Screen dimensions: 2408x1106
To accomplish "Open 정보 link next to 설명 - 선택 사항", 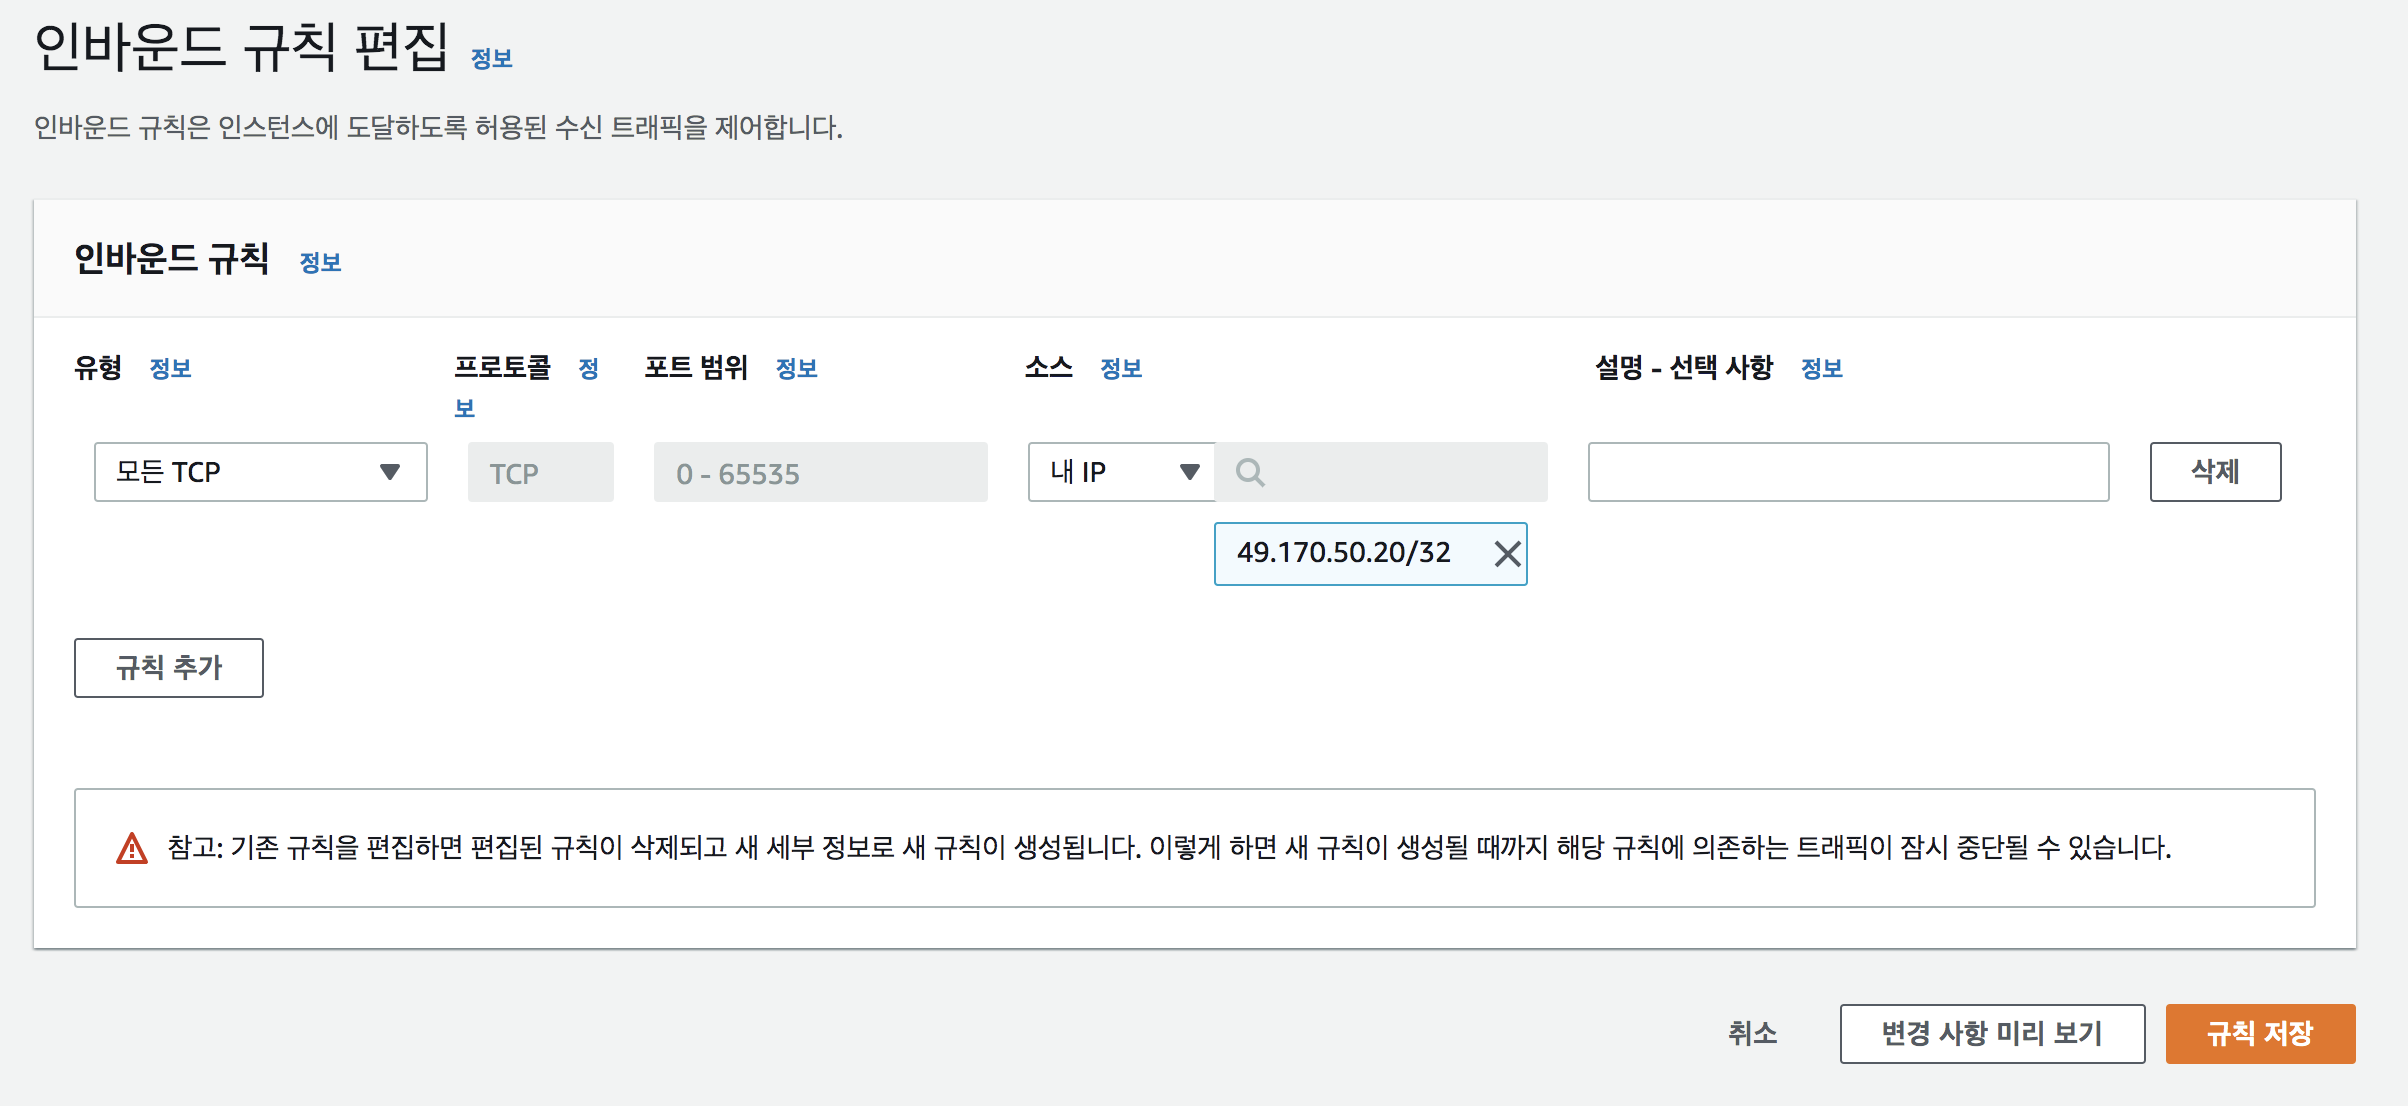I will tap(1821, 369).
